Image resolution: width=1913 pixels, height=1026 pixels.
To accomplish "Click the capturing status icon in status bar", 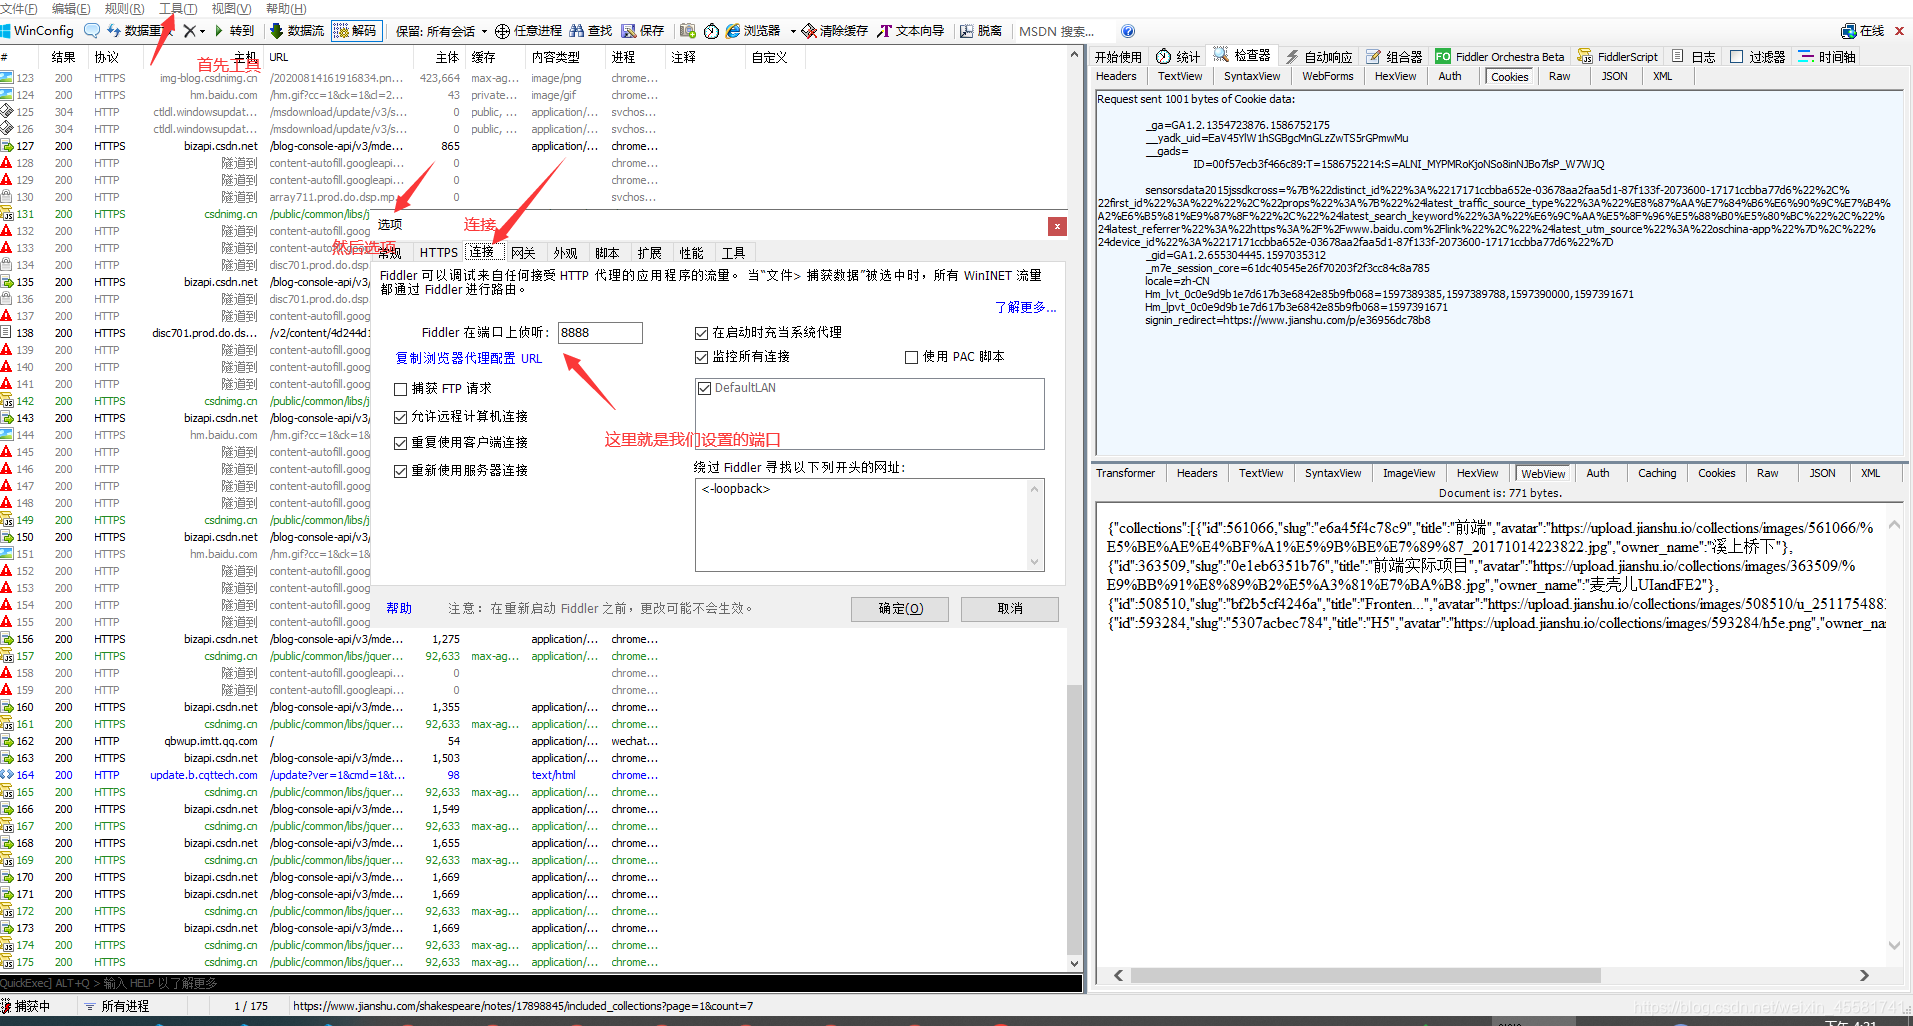I will click(x=7, y=1006).
